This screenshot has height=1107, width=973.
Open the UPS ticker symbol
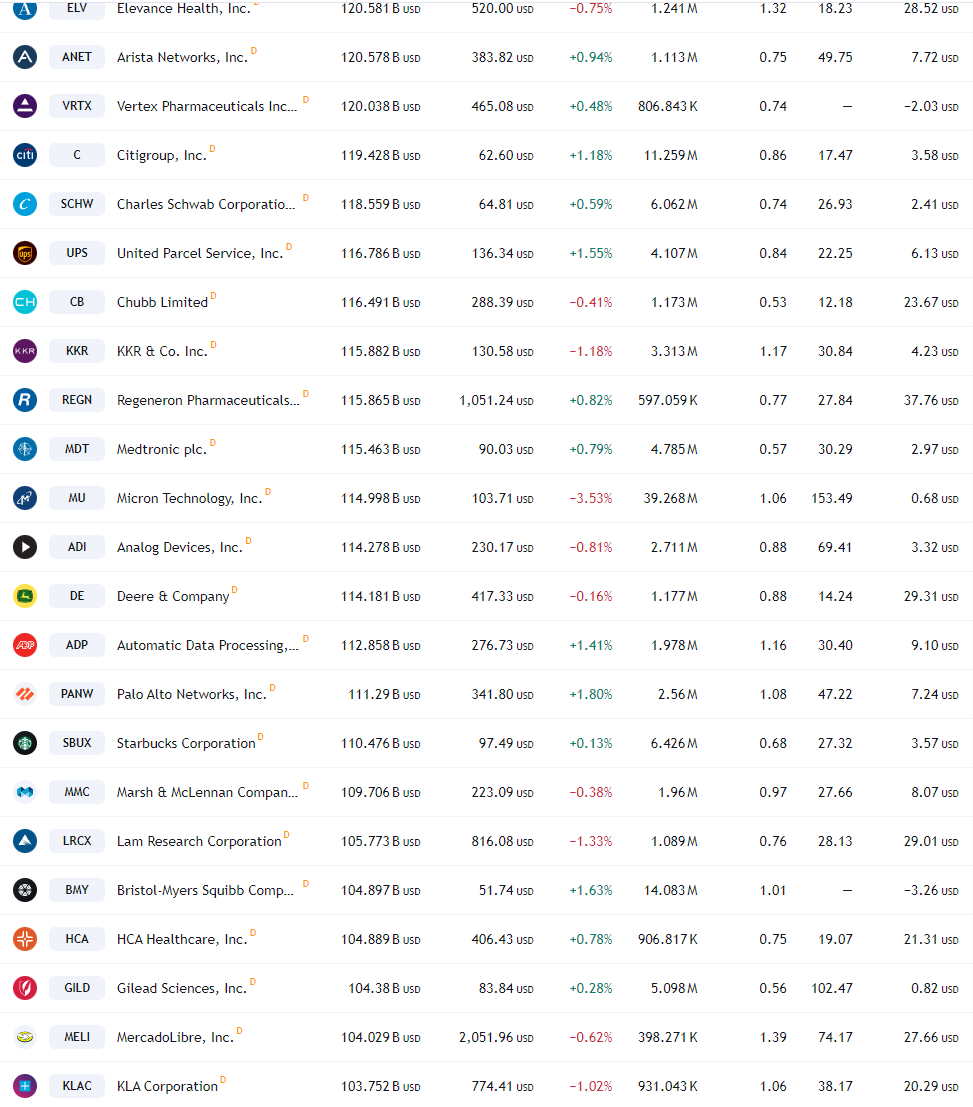tap(77, 253)
